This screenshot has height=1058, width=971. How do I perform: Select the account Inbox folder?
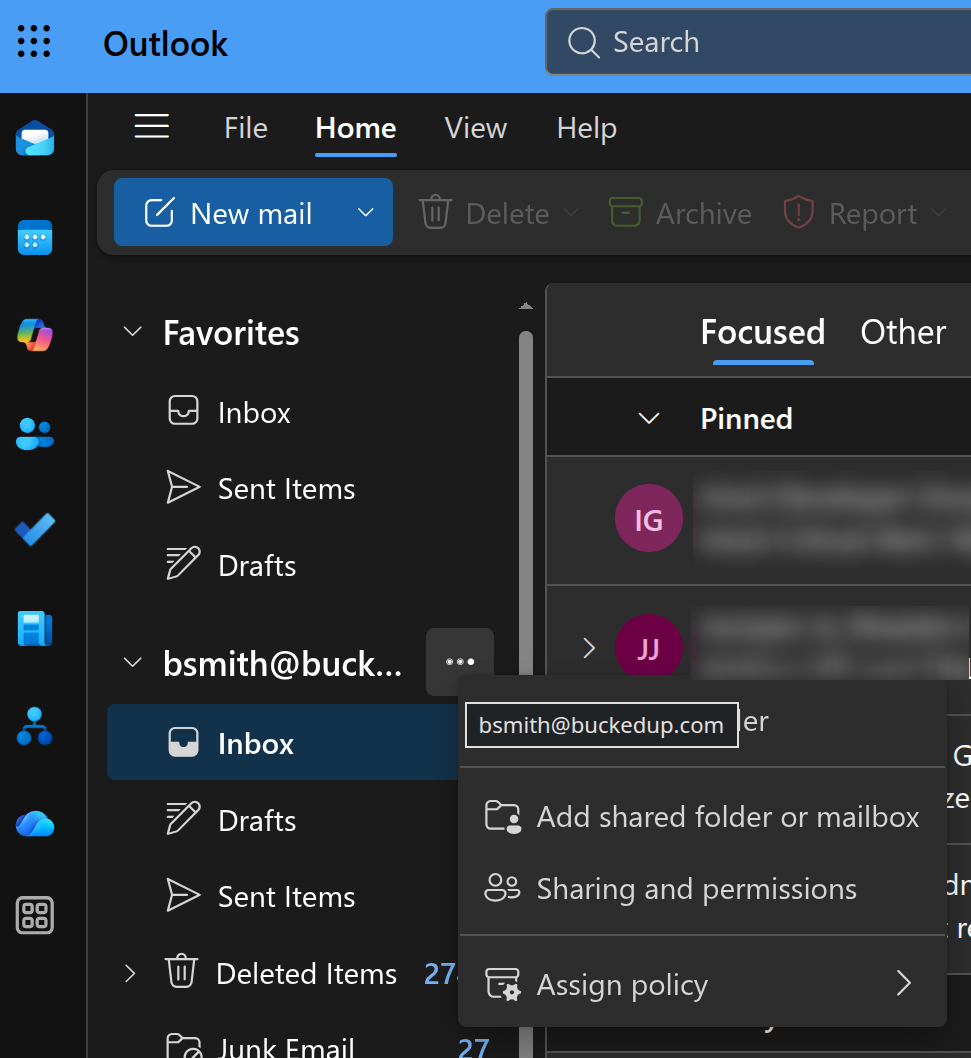point(283,743)
